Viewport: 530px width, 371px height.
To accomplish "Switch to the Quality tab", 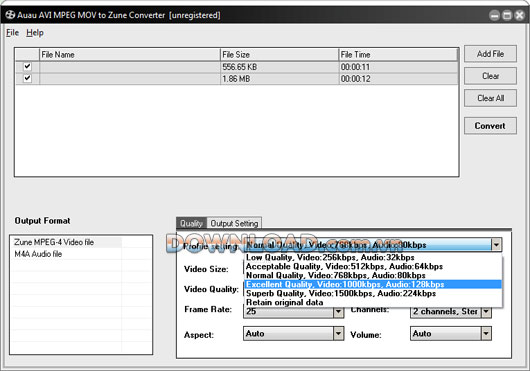I will click(191, 223).
